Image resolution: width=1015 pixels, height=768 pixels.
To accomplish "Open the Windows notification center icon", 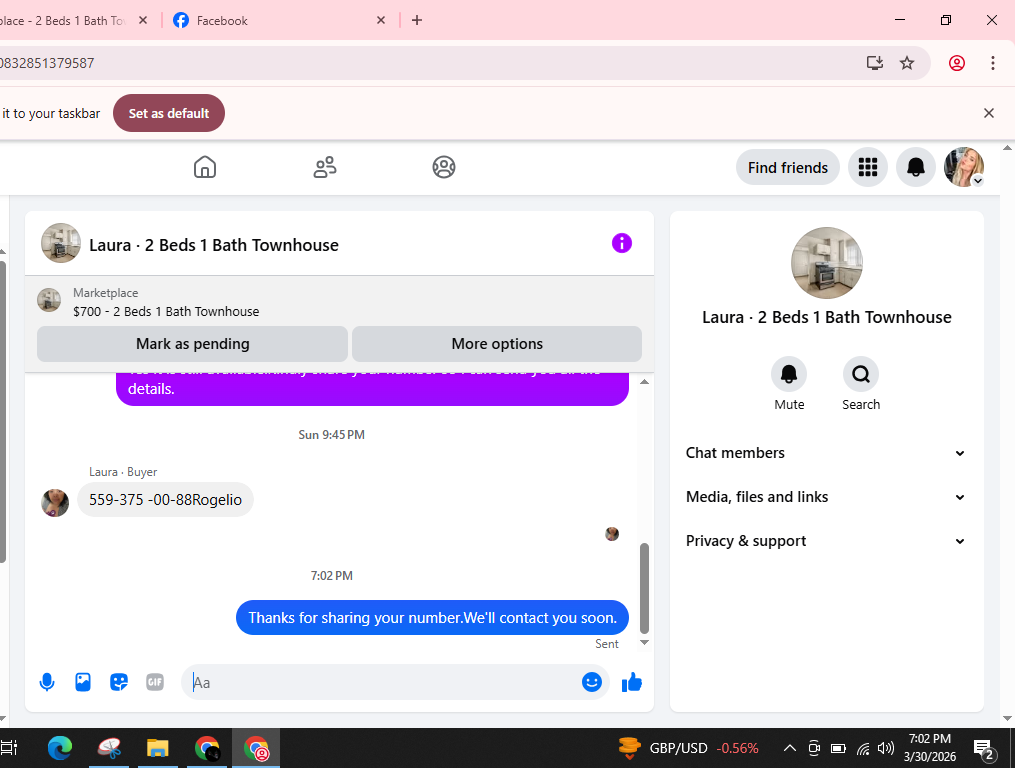I will tap(984, 749).
